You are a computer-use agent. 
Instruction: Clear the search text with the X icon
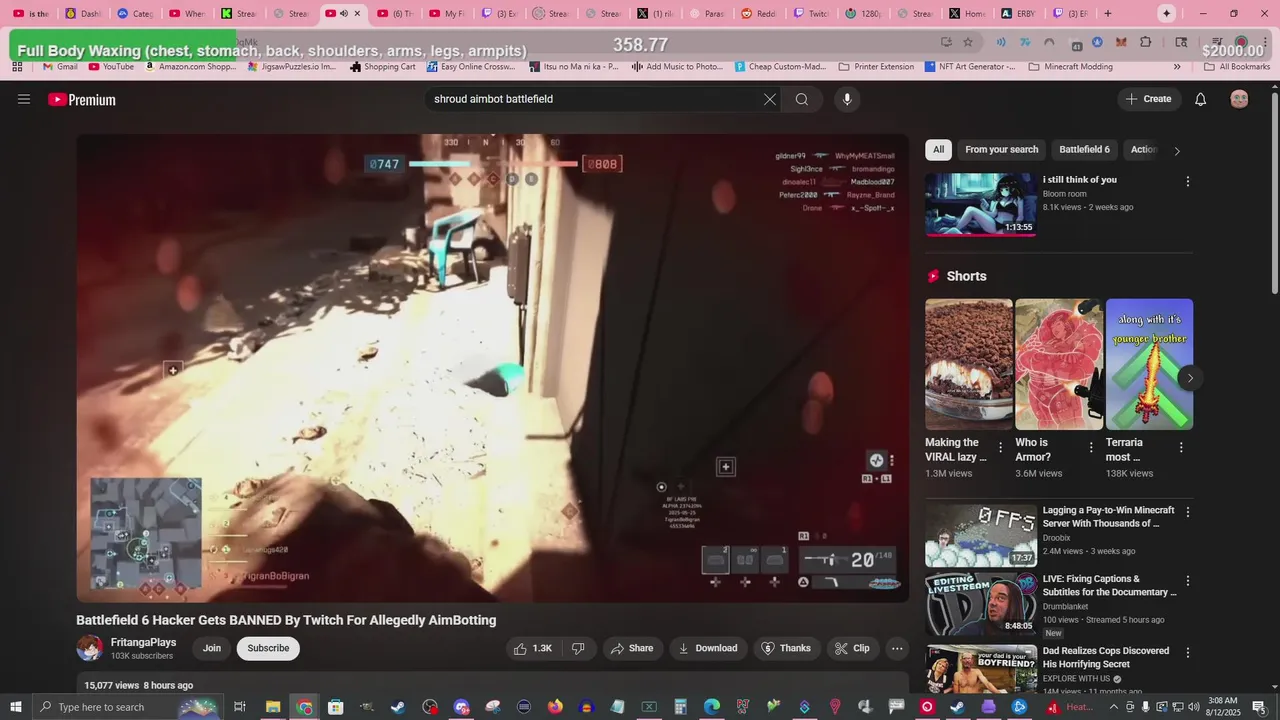pyautogui.click(x=769, y=99)
